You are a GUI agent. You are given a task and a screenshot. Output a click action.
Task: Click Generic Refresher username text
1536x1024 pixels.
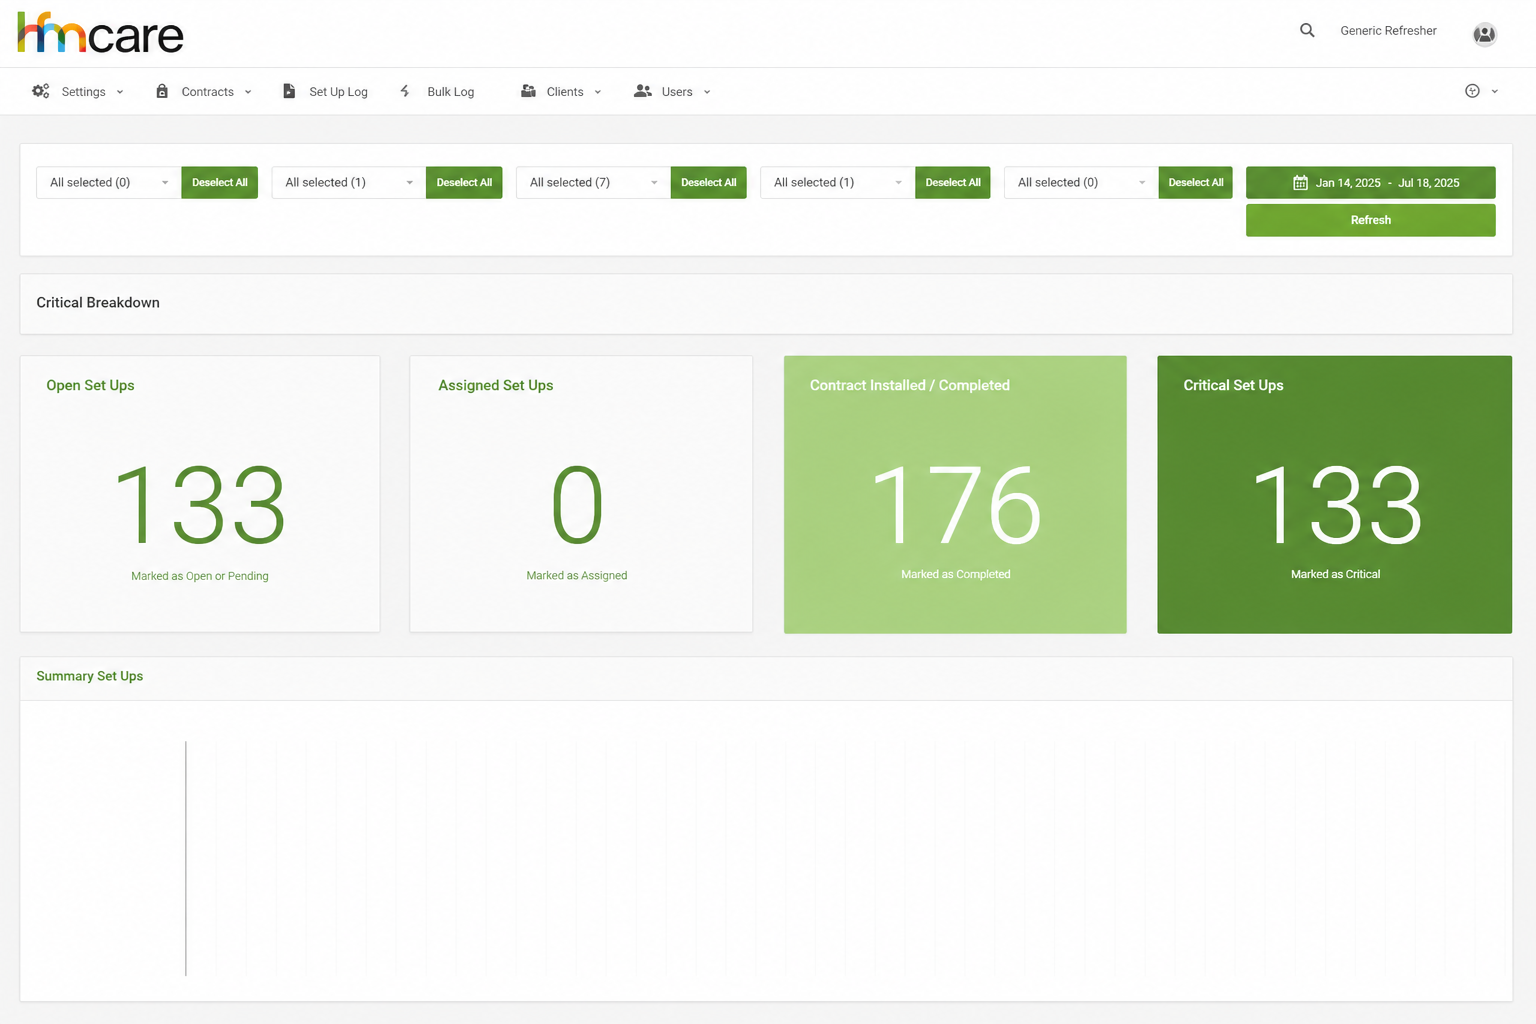pyautogui.click(x=1388, y=31)
